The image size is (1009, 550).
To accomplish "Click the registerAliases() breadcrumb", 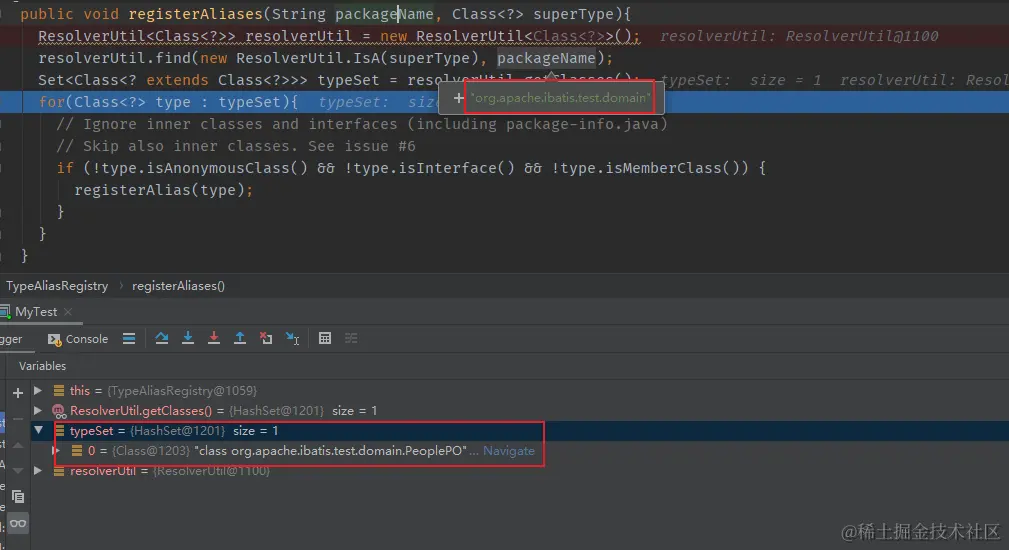I will (x=178, y=286).
